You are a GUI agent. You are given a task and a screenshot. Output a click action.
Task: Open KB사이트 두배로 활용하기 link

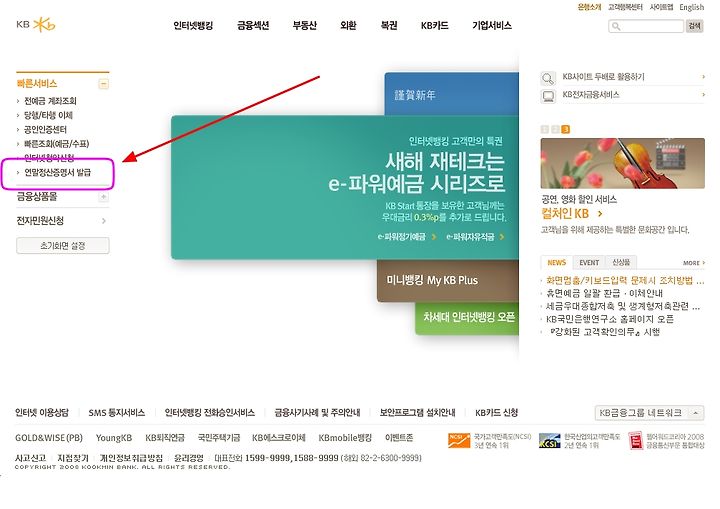click(603, 77)
